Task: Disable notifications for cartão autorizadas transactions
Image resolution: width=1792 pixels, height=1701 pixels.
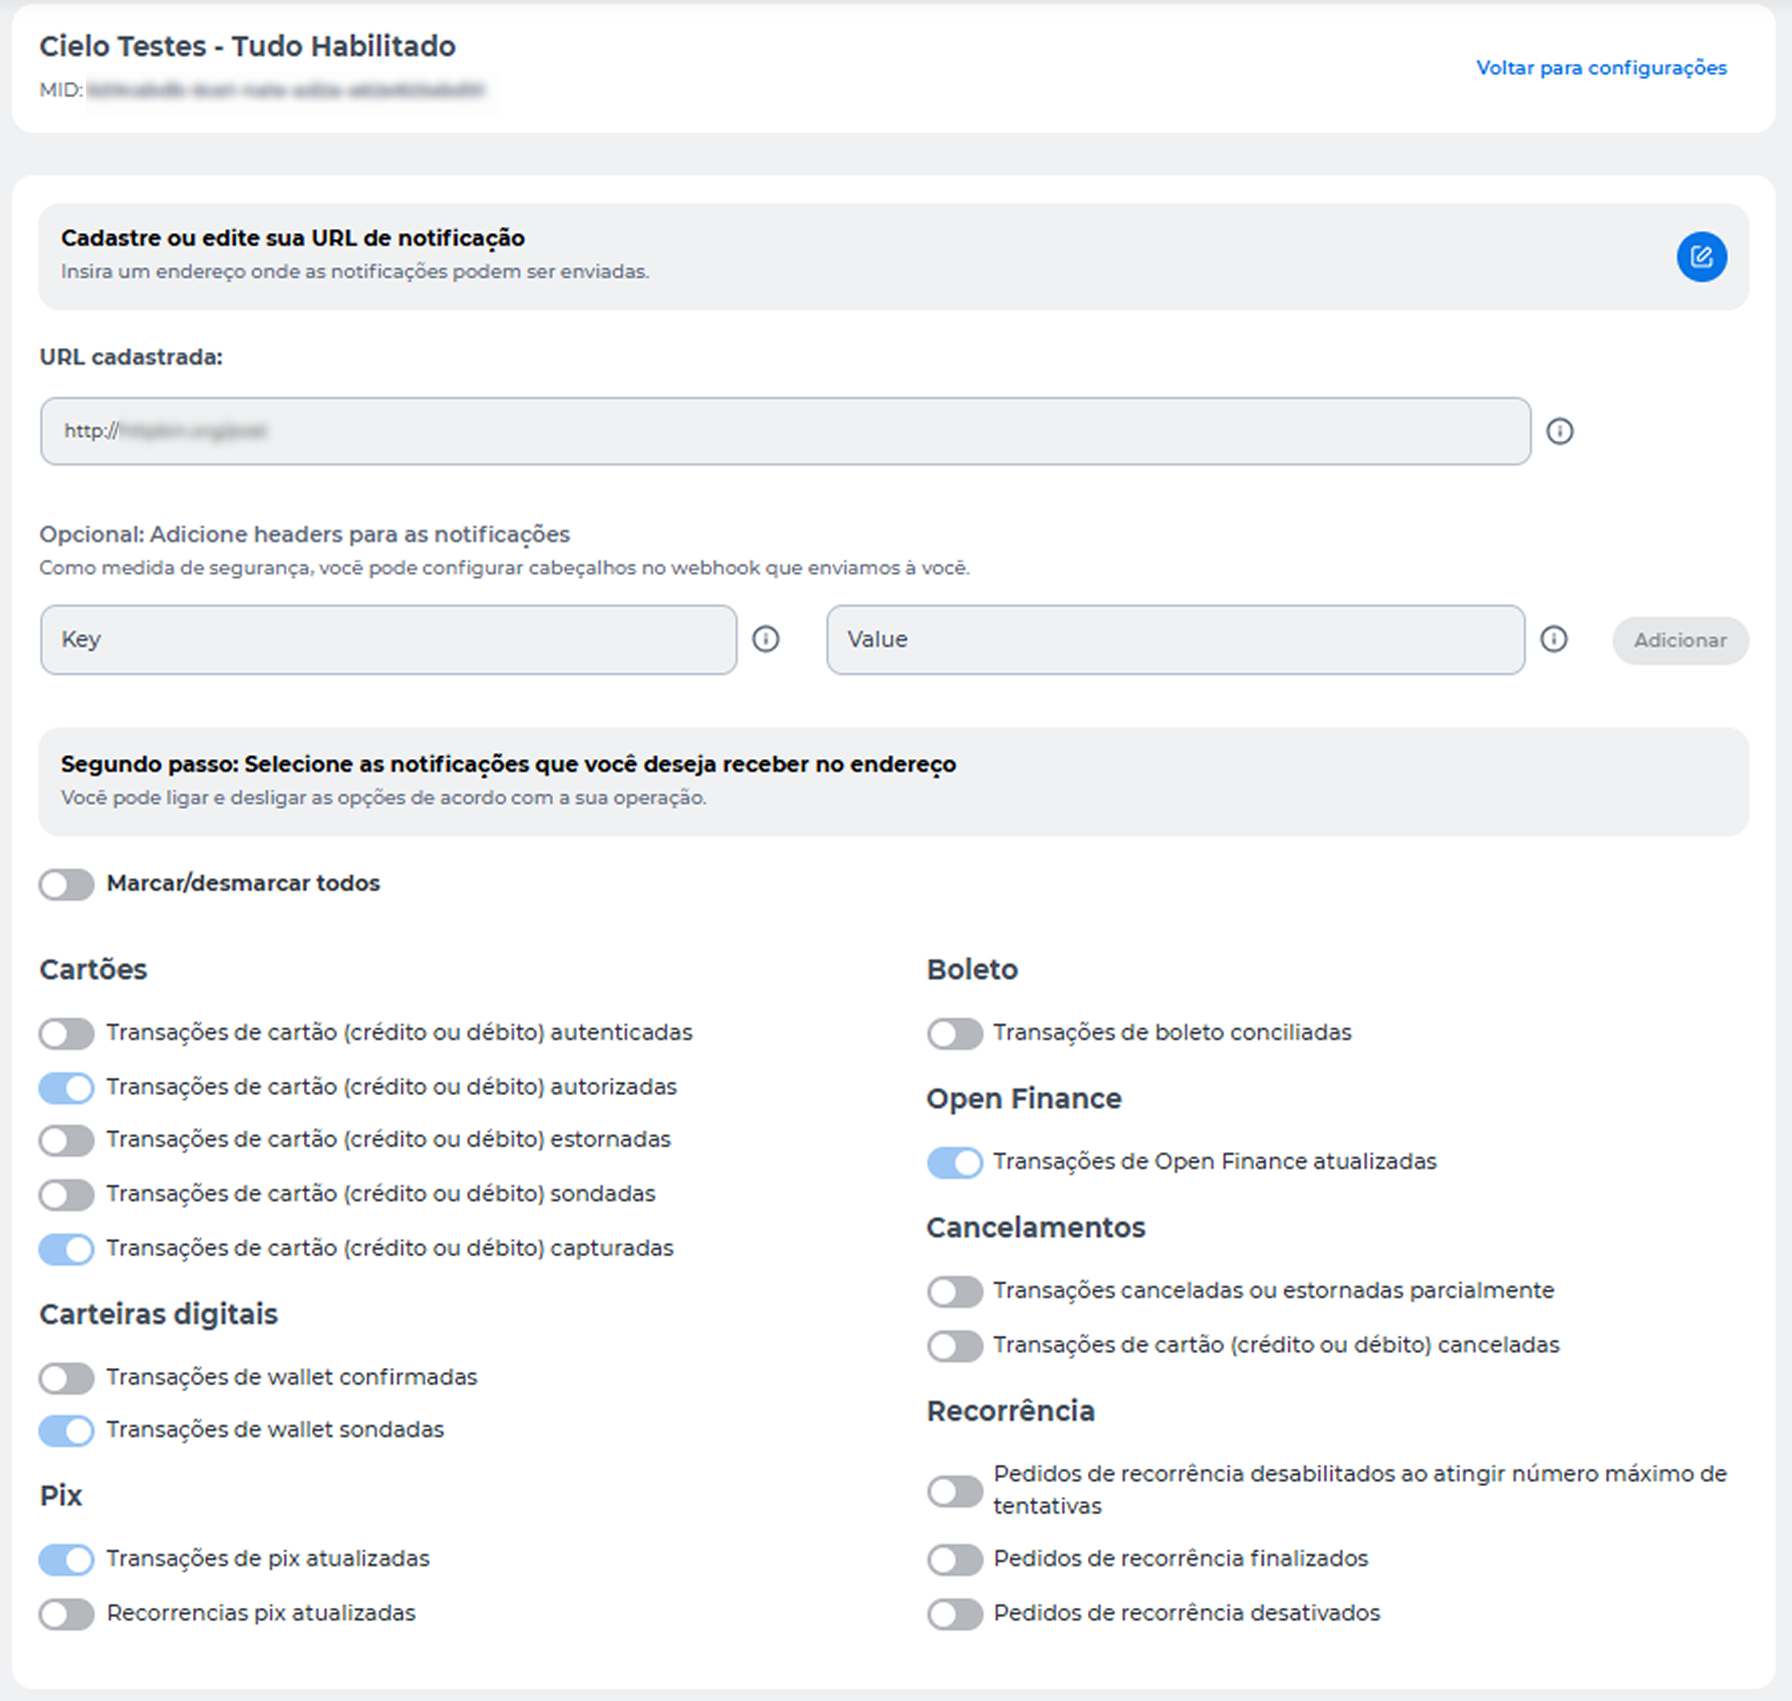Action: tap(67, 1087)
